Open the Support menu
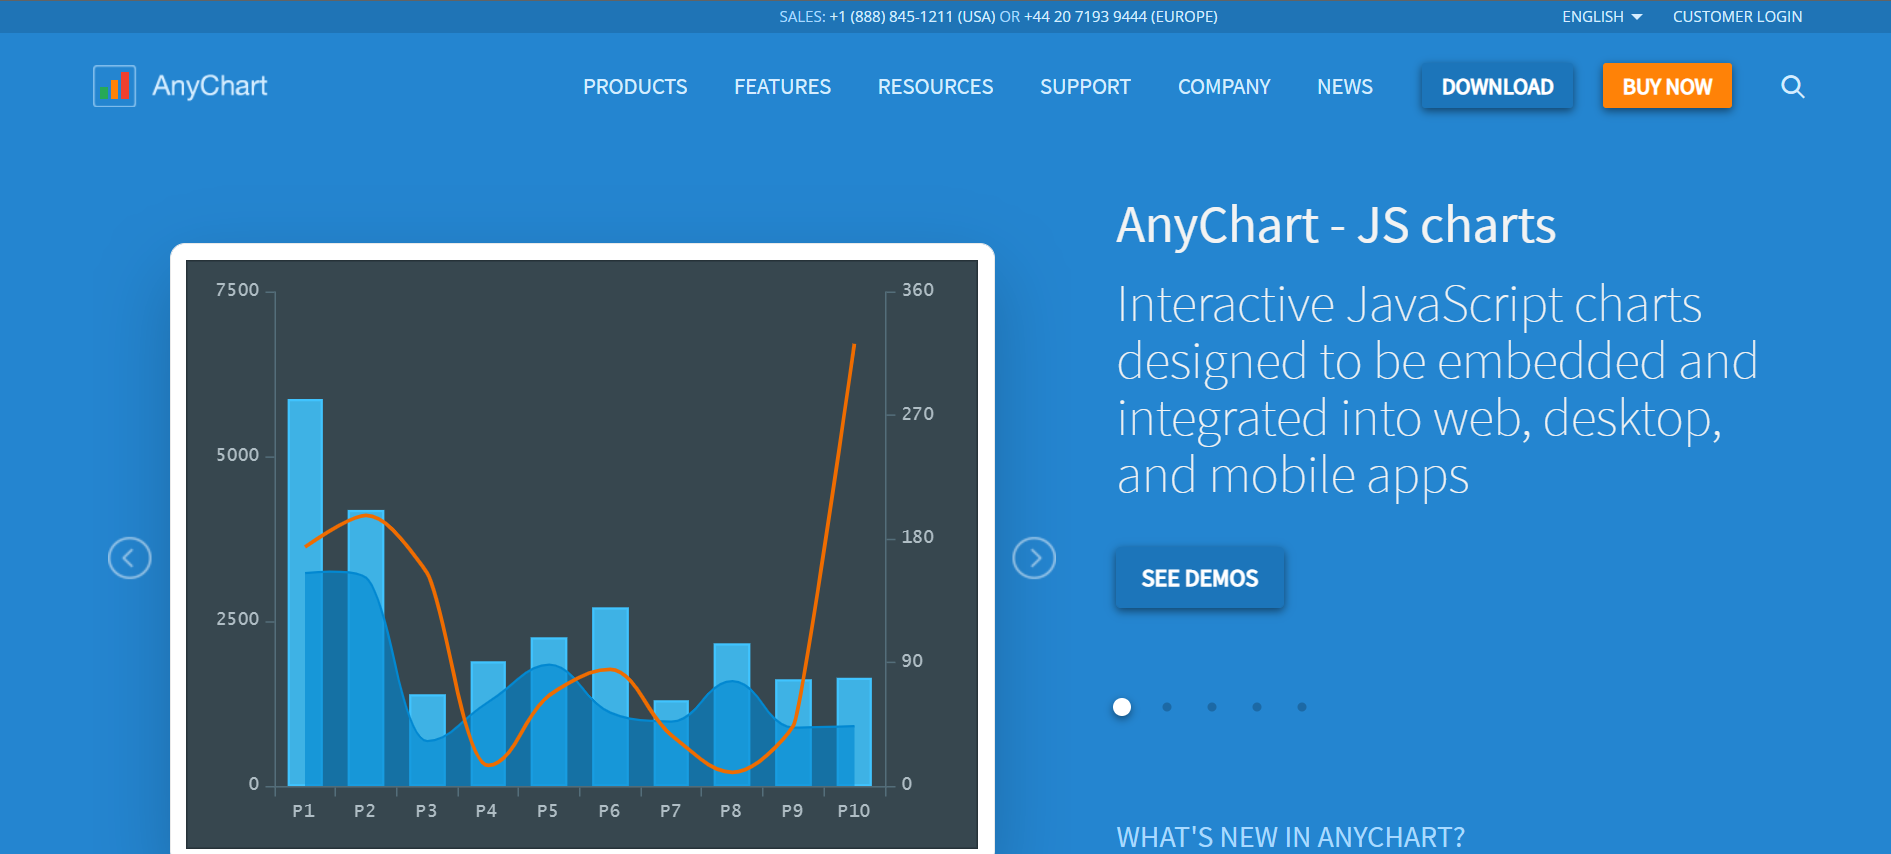 pyautogui.click(x=1085, y=87)
